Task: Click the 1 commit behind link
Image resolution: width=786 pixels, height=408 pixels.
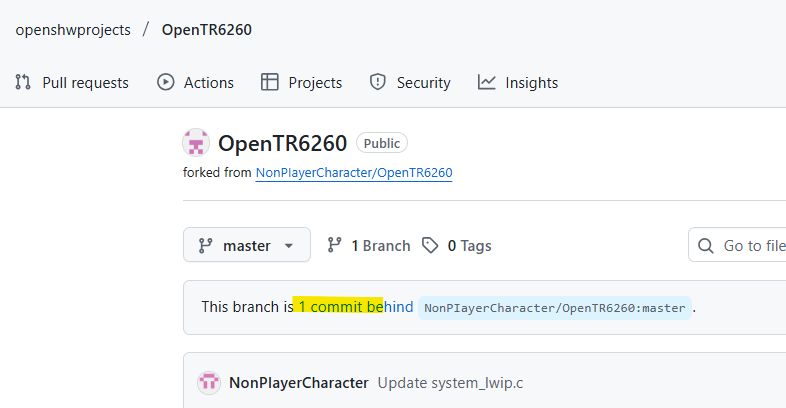Action: [x=356, y=307]
